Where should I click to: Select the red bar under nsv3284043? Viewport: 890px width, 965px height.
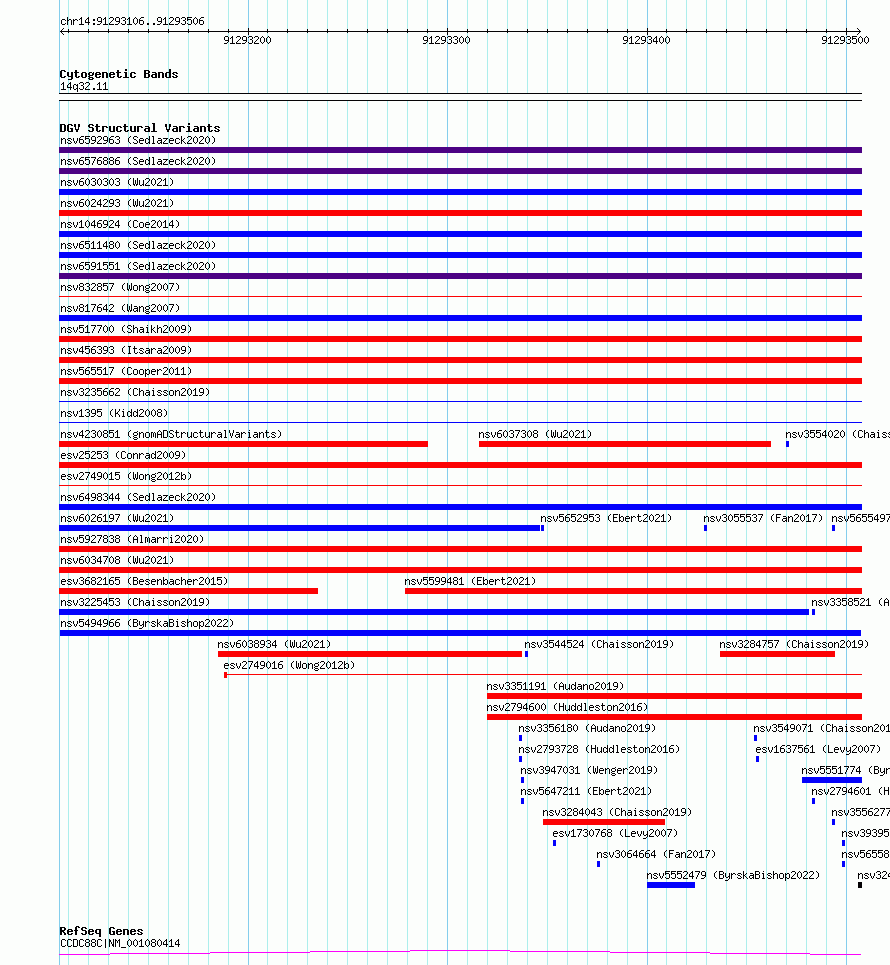tap(604, 822)
